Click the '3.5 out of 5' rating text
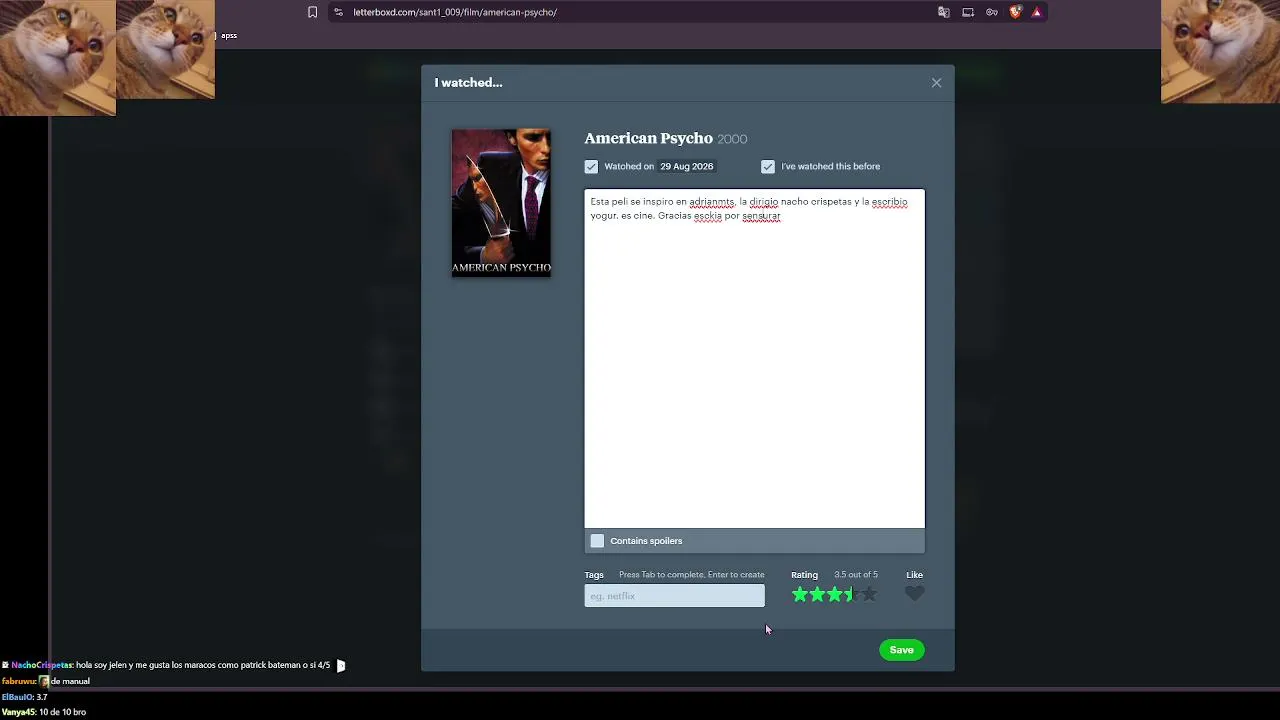1280x720 pixels. point(856,575)
